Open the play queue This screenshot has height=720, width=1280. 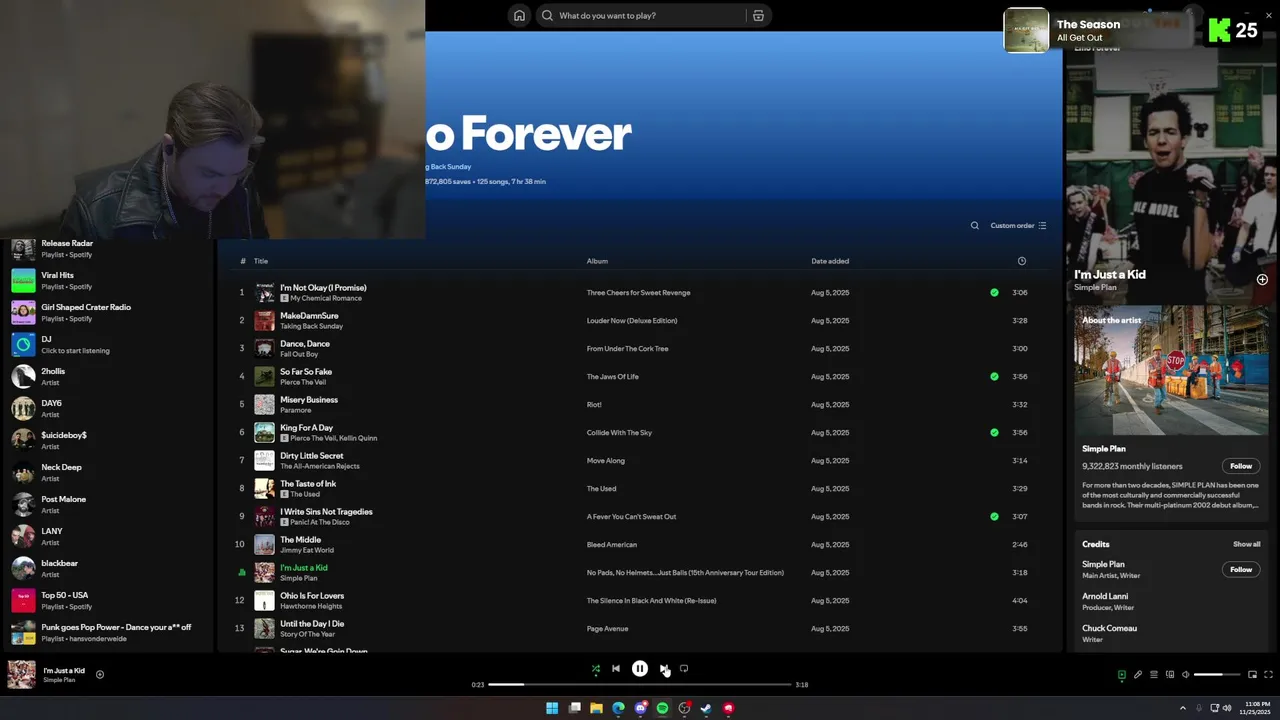tap(1153, 675)
